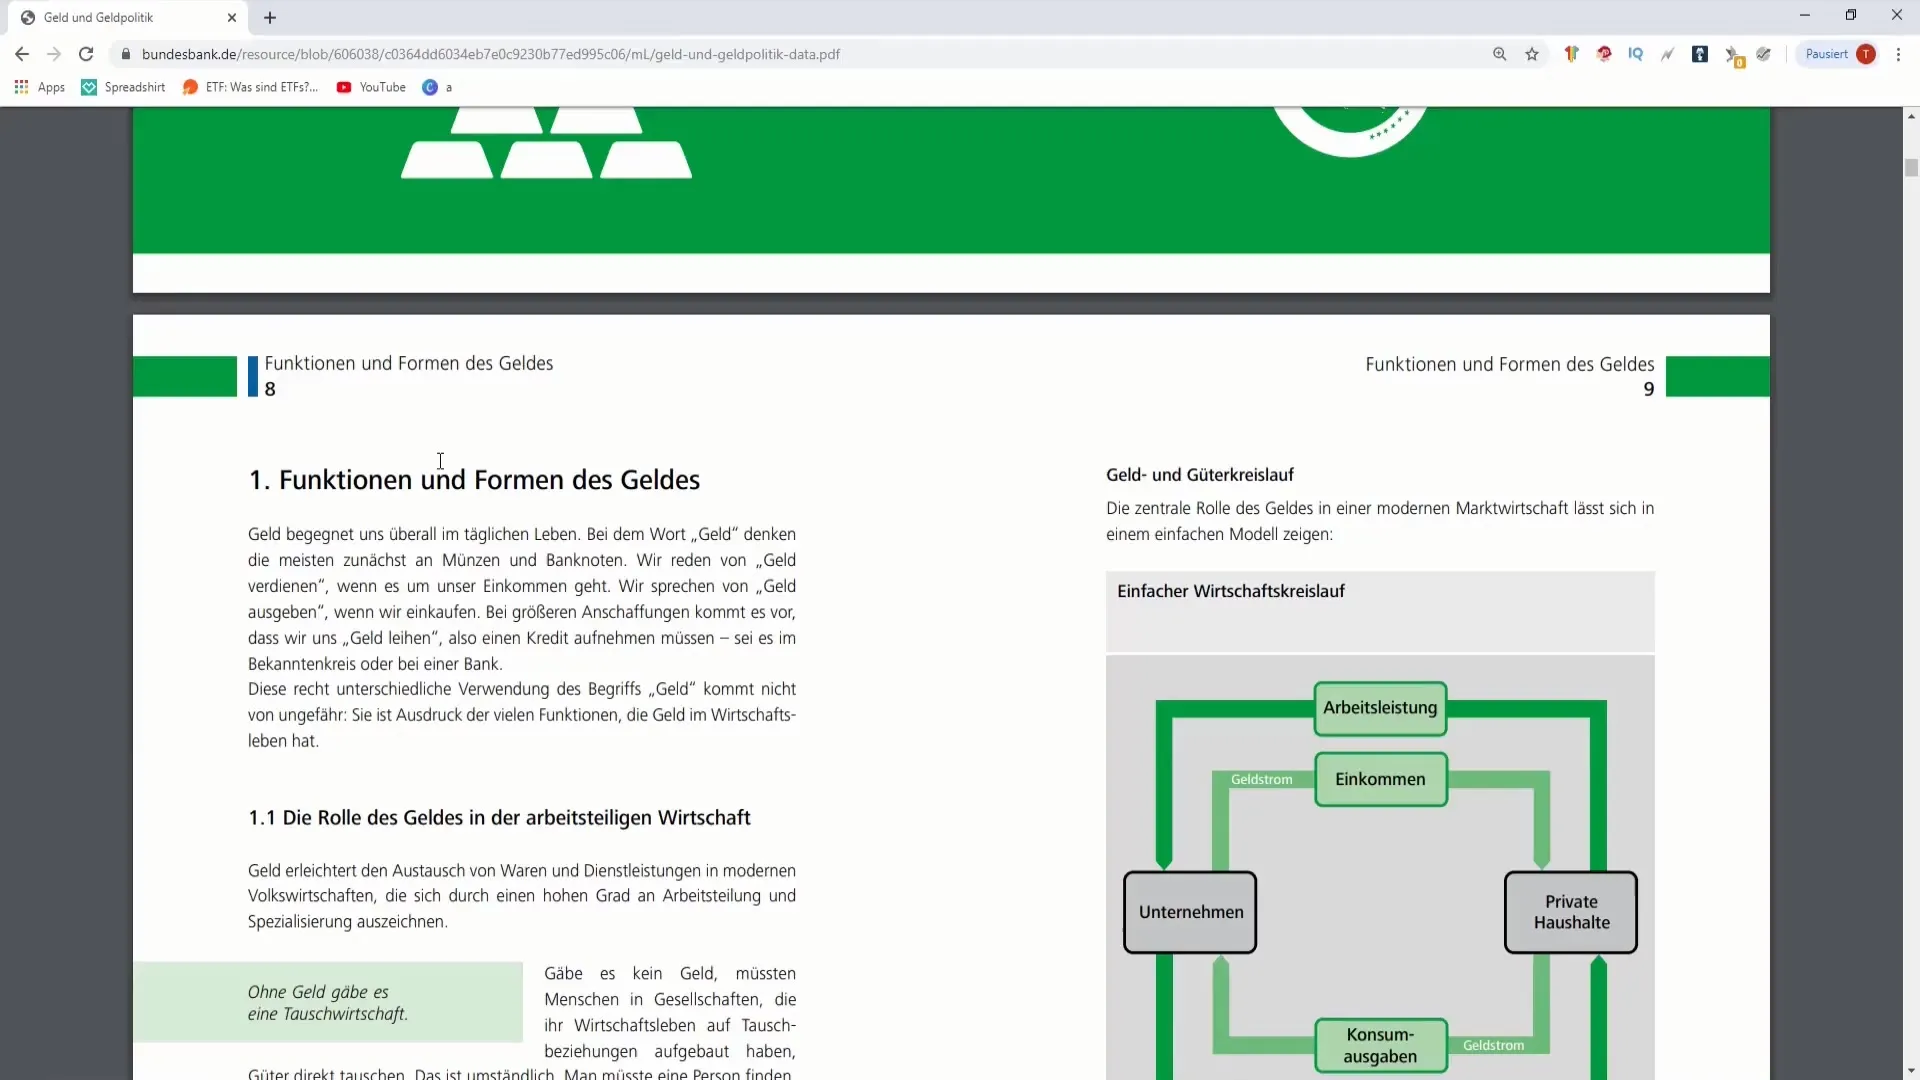The width and height of the screenshot is (1920, 1080).
Task: Click the page reload/refresh icon
Action: [x=86, y=54]
